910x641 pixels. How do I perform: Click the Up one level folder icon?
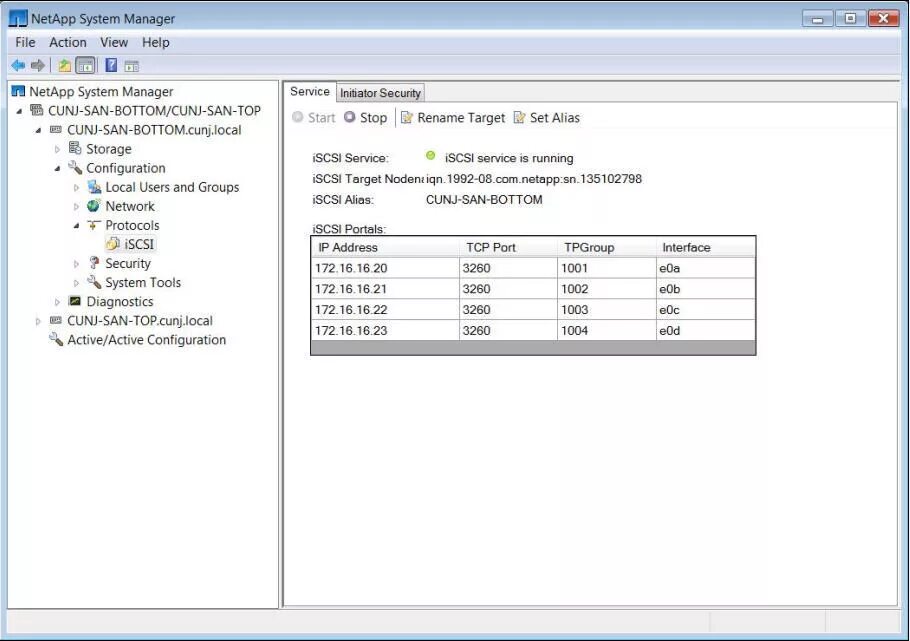(64, 66)
